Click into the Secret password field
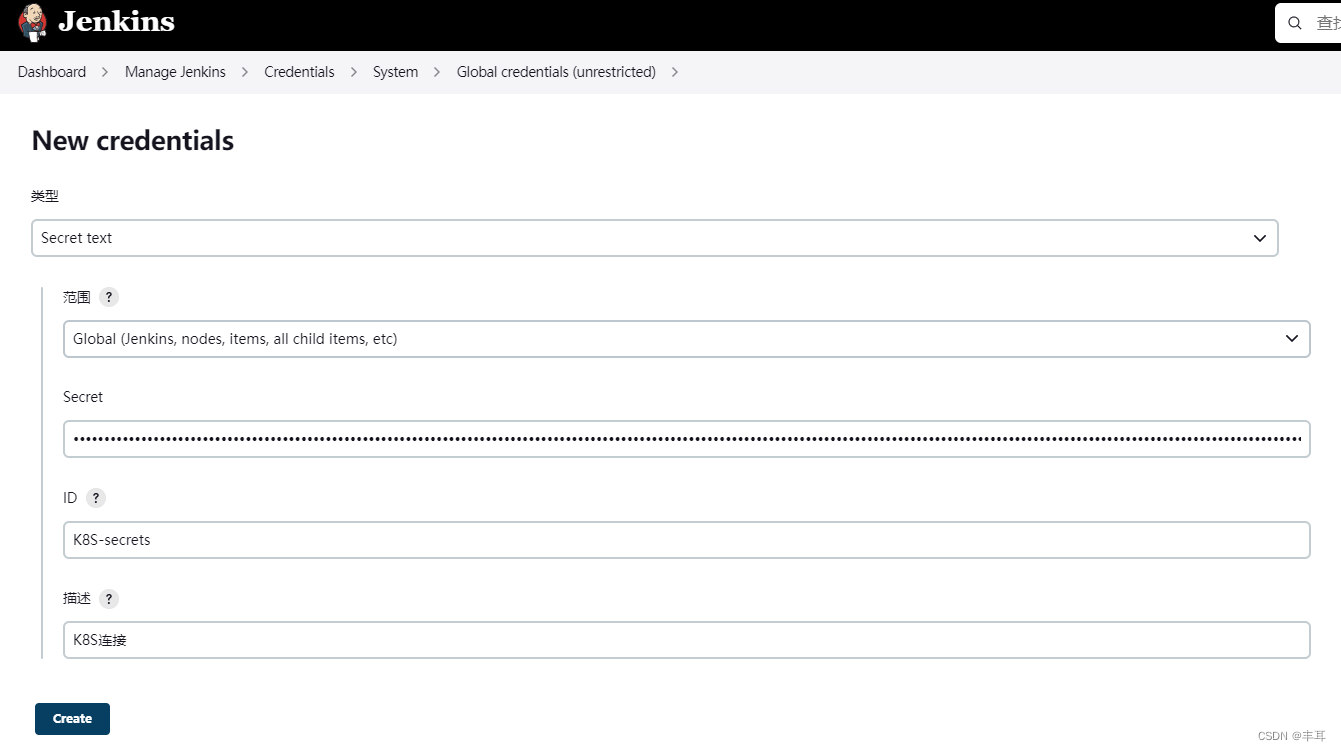The width and height of the screenshot is (1341, 751). pyautogui.click(x=686, y=439)
